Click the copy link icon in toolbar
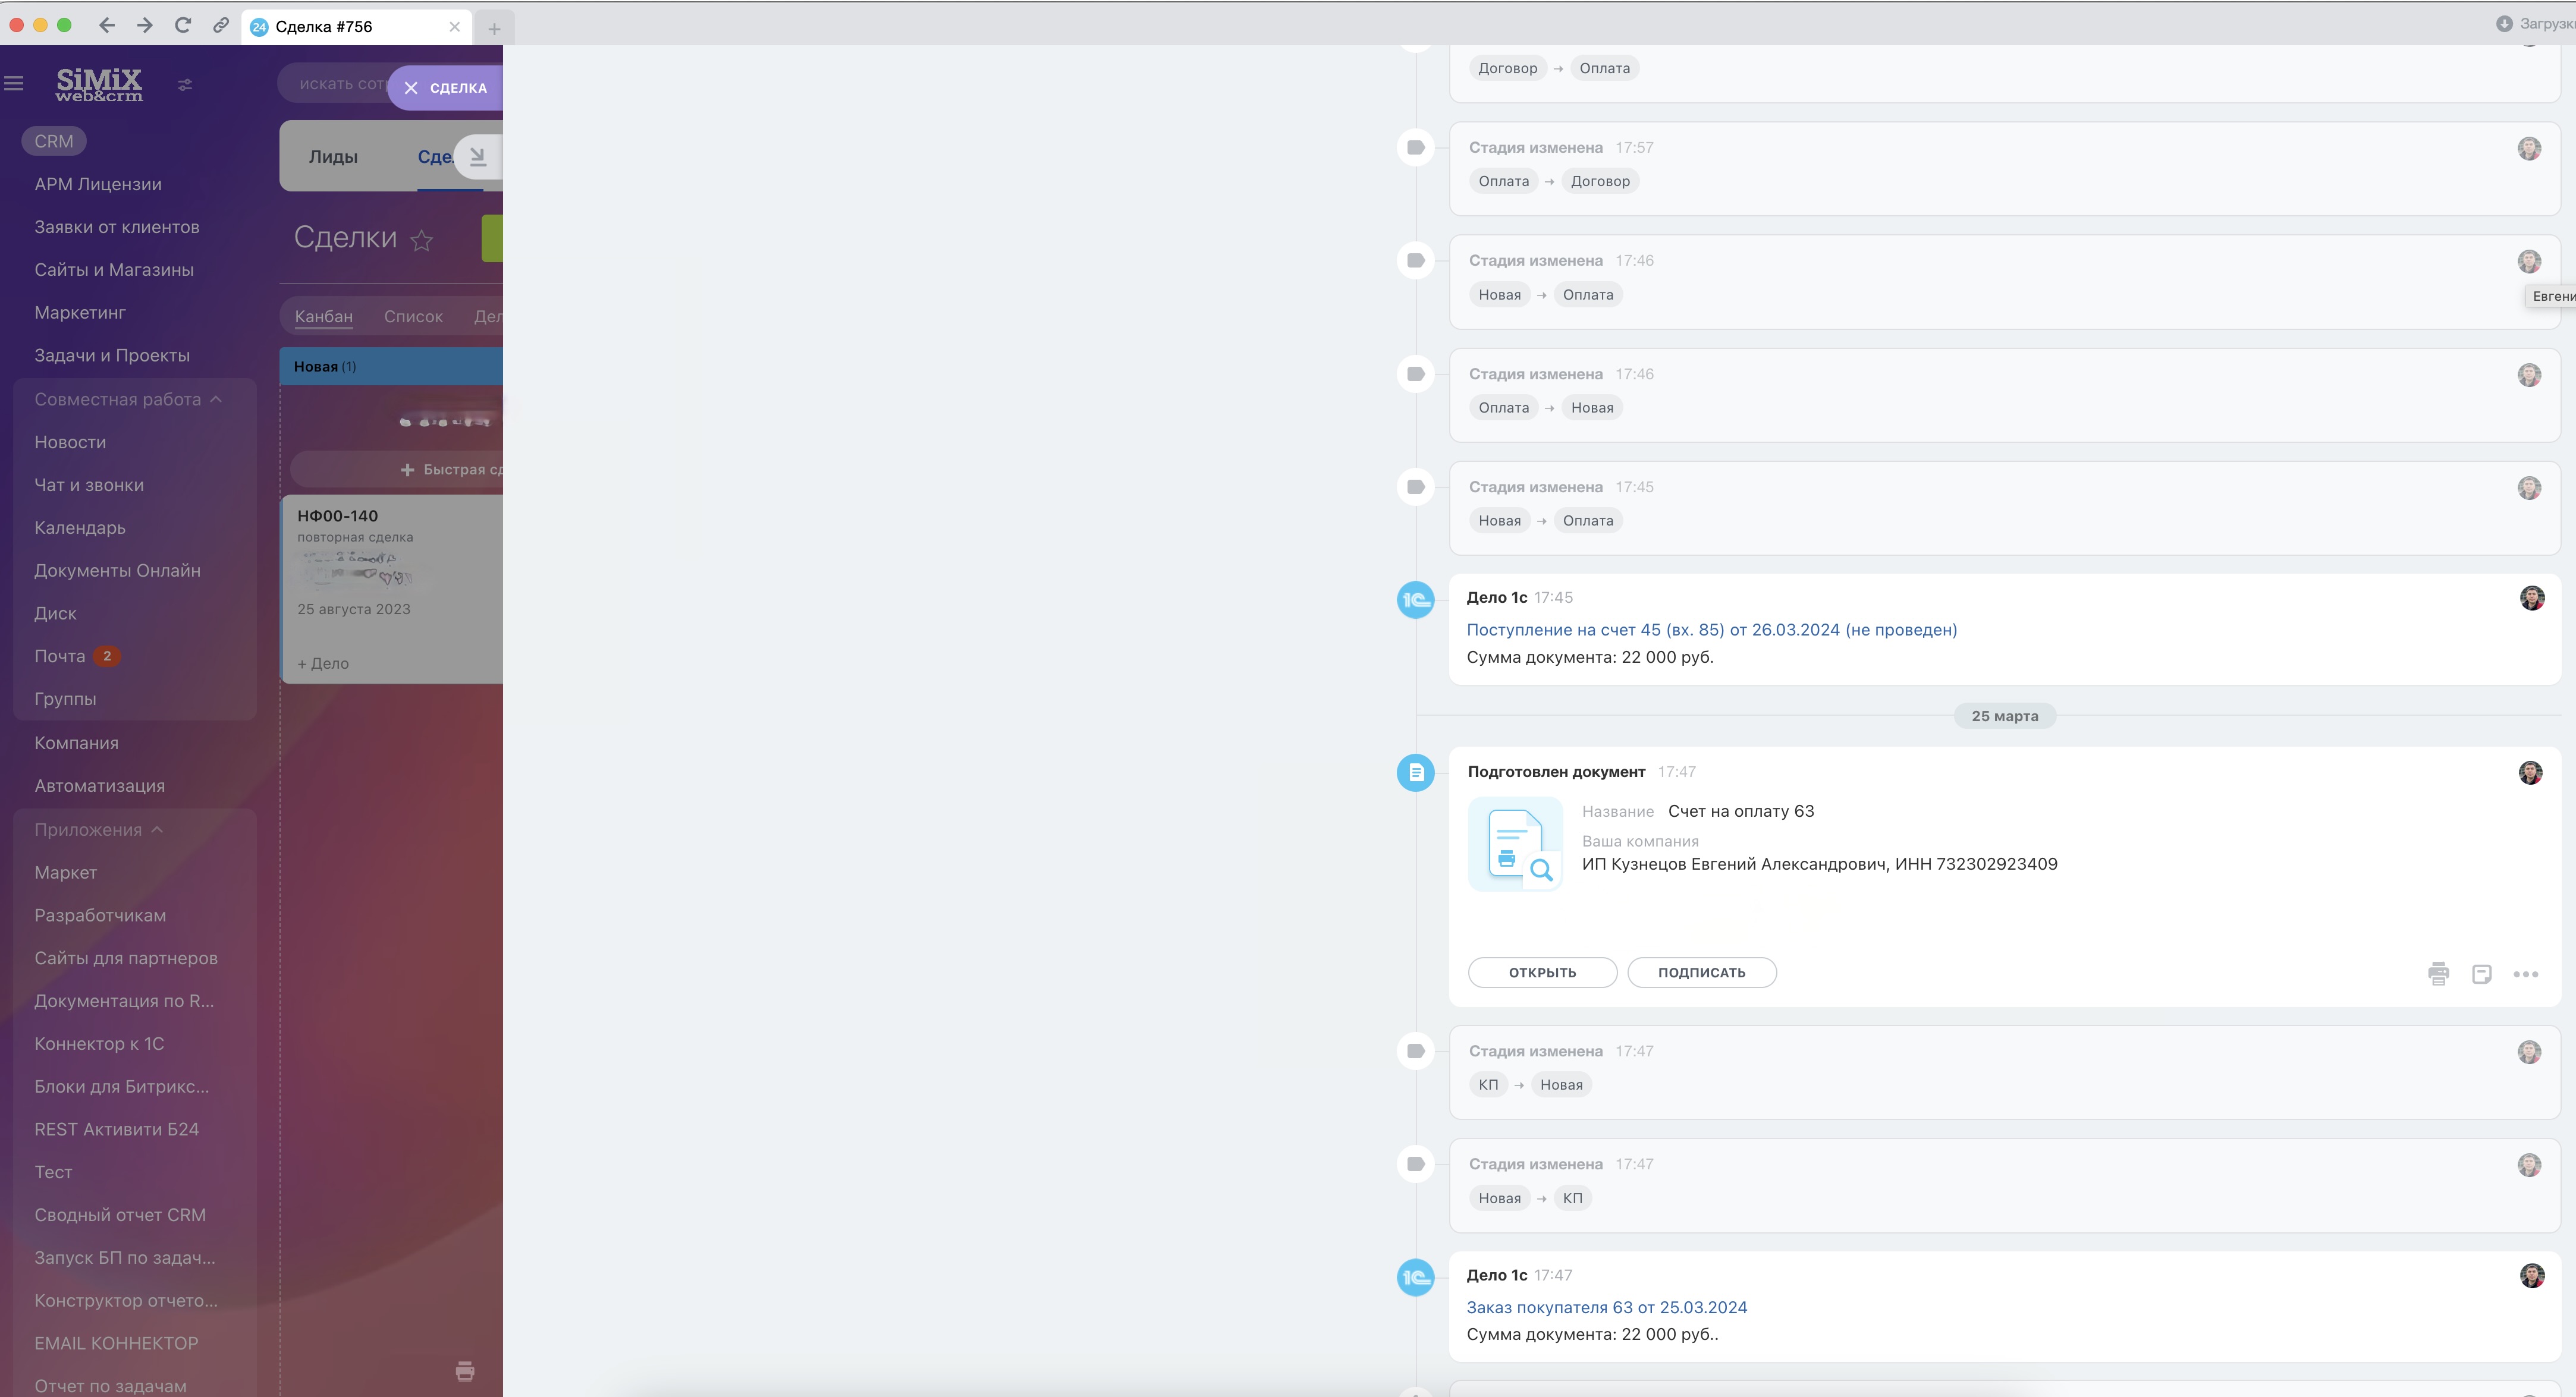Image resolution: width=2576 pixels, height=1397 pixels. point(221,26)
